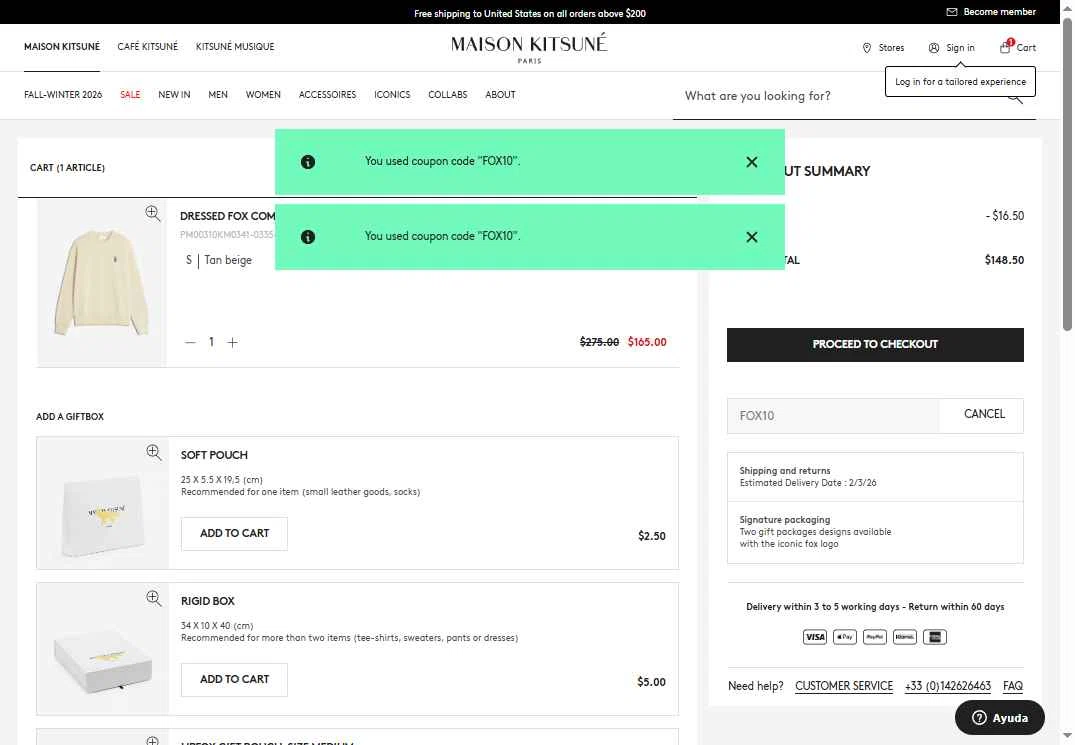The width and height of the screenshot is (1075, 745).
Task: Switch to Kitsuné Musique tab
Action: pyautogui.click(x=235, y=47)
